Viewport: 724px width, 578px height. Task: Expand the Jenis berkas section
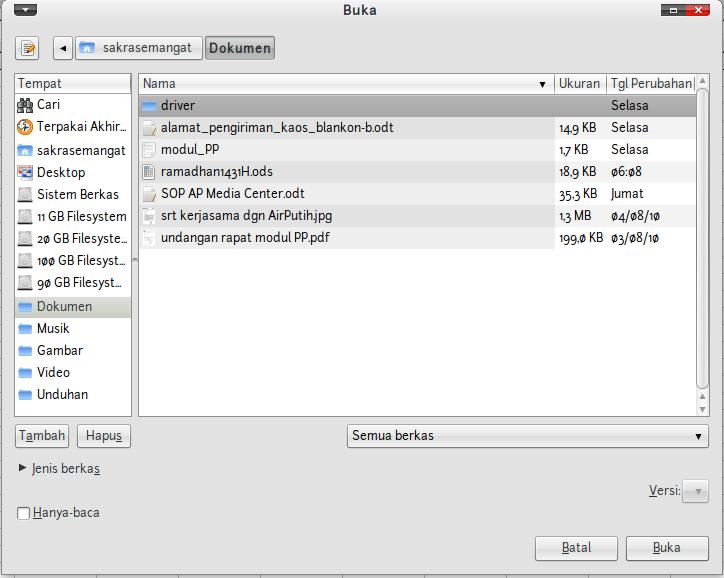23,468
